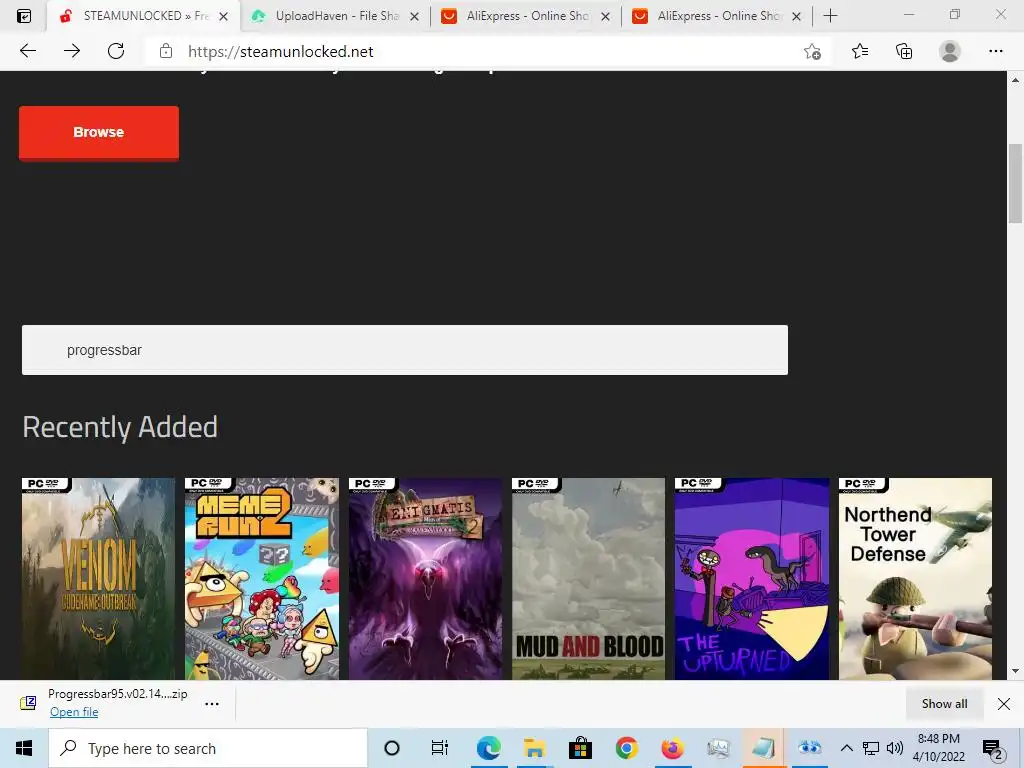Close the second AliExpress tab
The height and width of the screenshot is (768, 1024).
796,16
